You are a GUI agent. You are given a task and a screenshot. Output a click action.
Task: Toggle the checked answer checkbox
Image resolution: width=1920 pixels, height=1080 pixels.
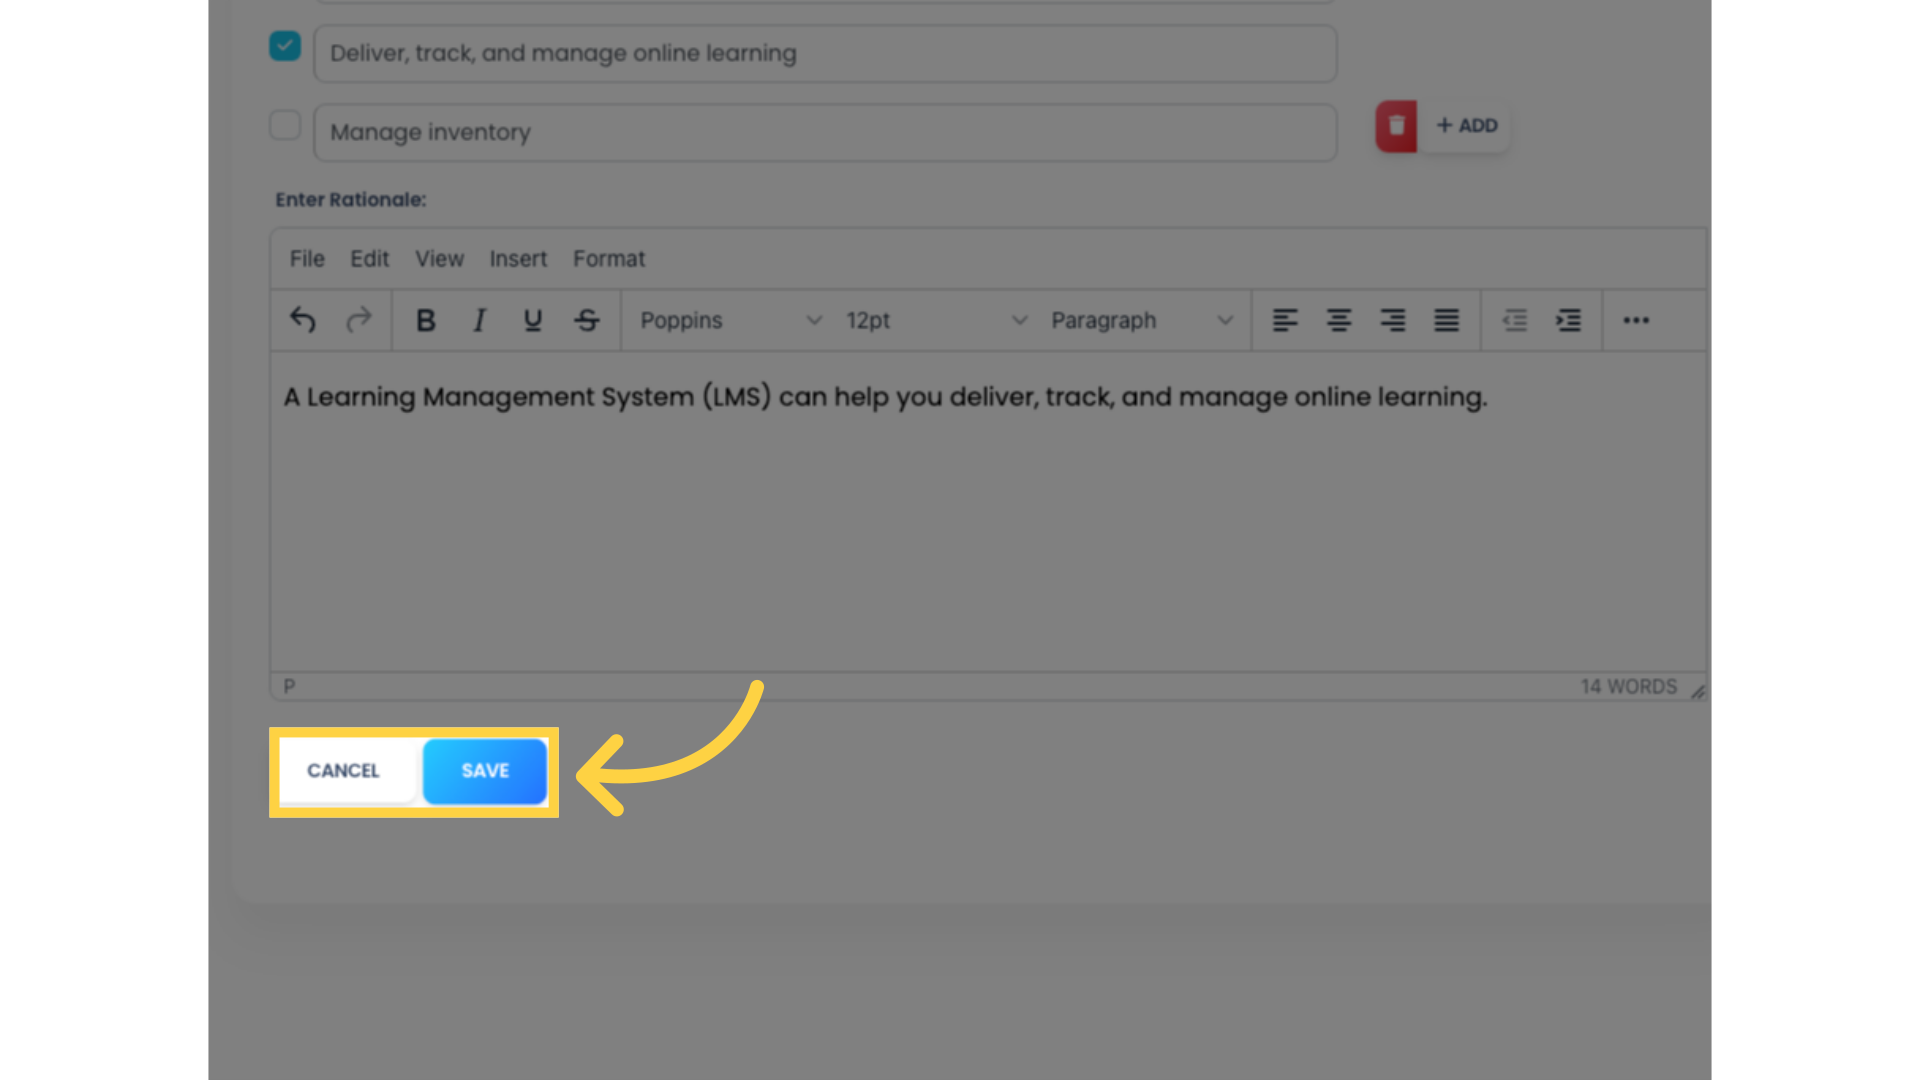pos(285,46)
